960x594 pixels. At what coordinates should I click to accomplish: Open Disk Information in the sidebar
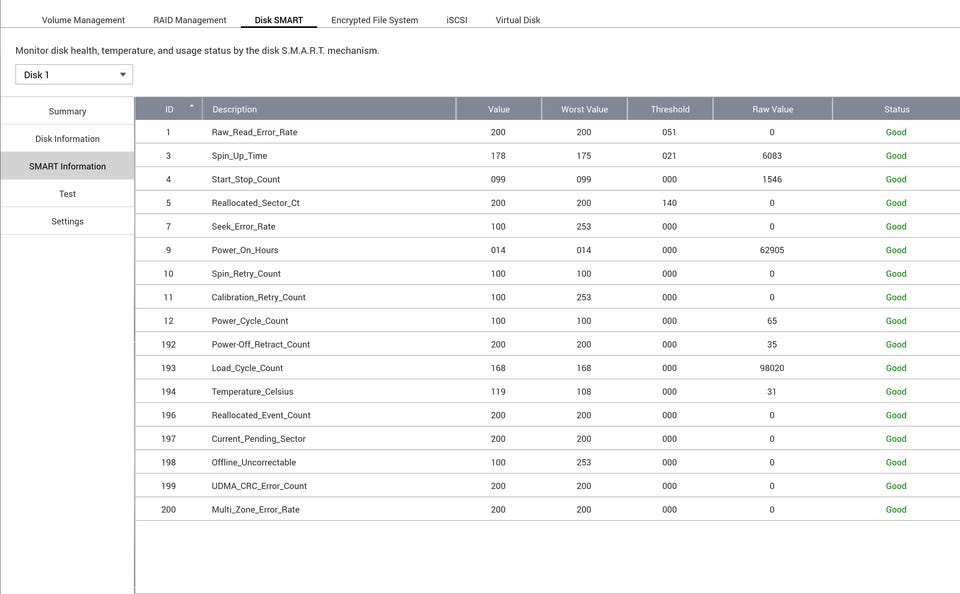coord(67,139)
